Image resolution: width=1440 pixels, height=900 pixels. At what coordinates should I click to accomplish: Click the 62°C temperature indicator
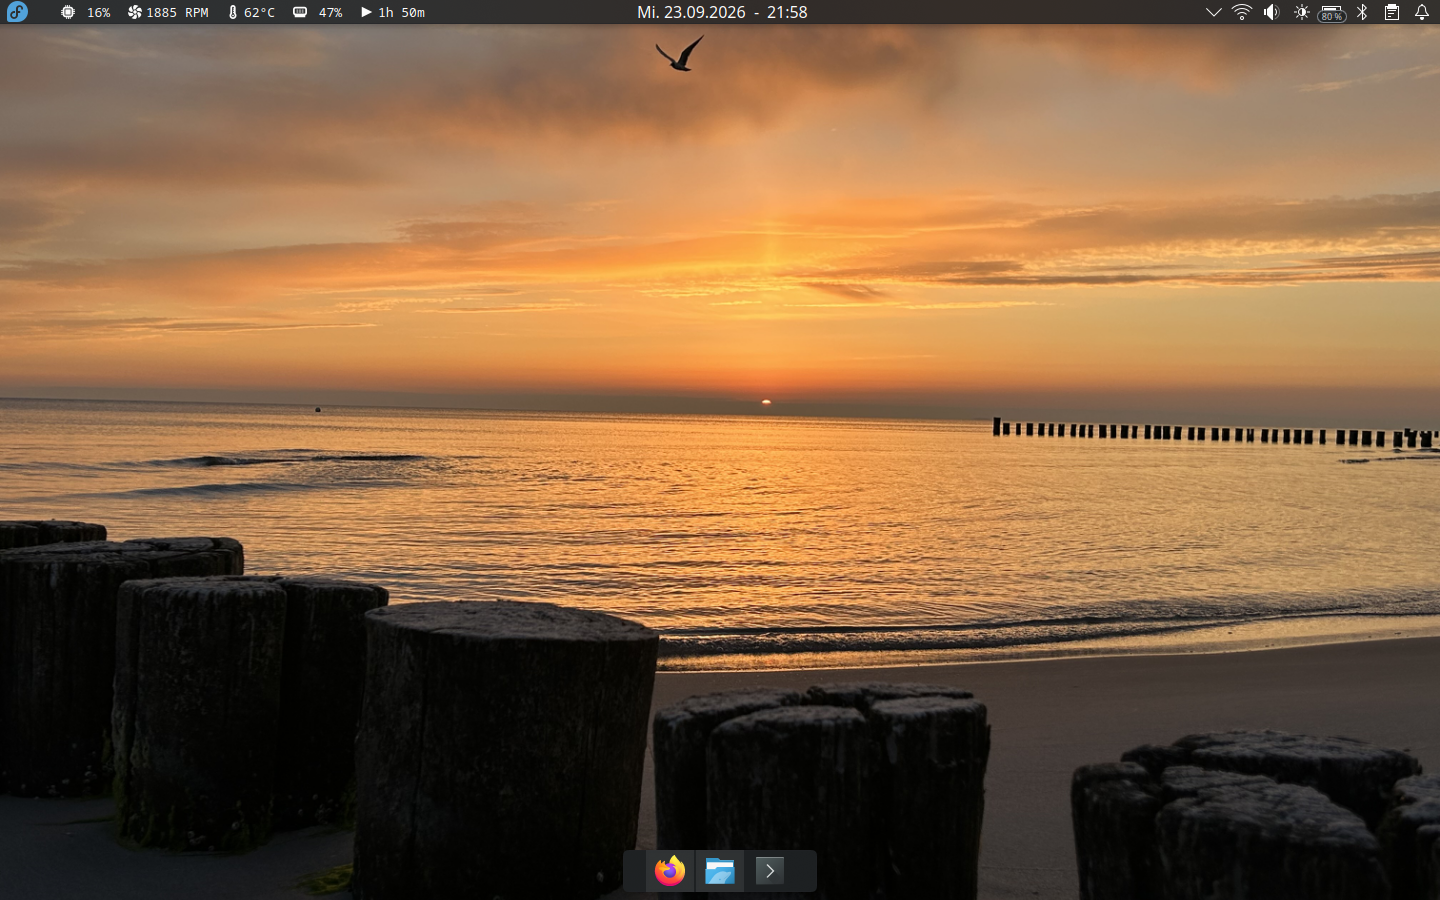pos(251,12)
